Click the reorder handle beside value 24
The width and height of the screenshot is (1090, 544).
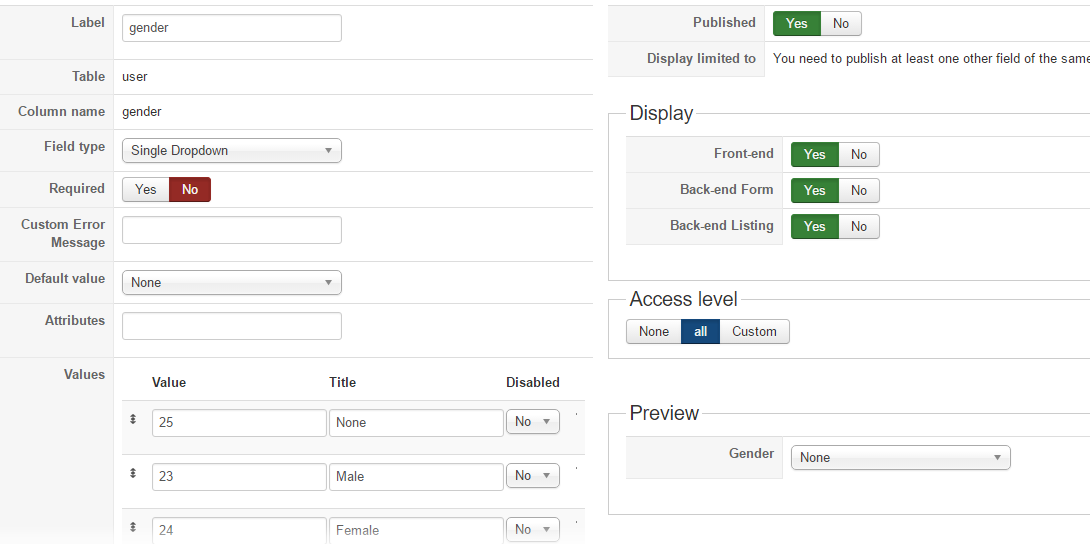(133, 527)
